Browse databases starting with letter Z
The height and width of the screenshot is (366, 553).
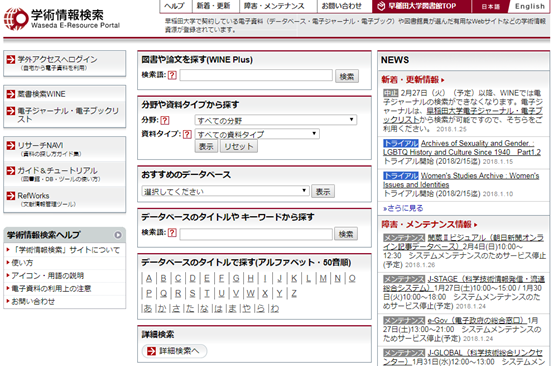coord(294,293)
